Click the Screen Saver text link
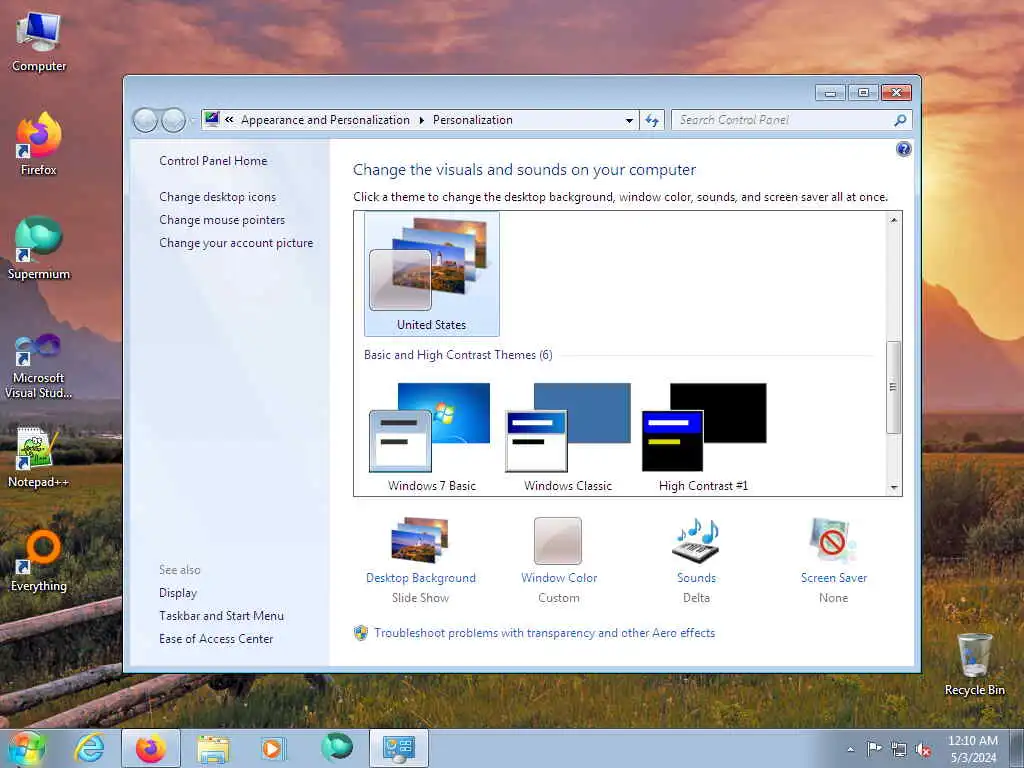Image resolution: width=1024 pixels, height=768 pixels. pos(833,578)
